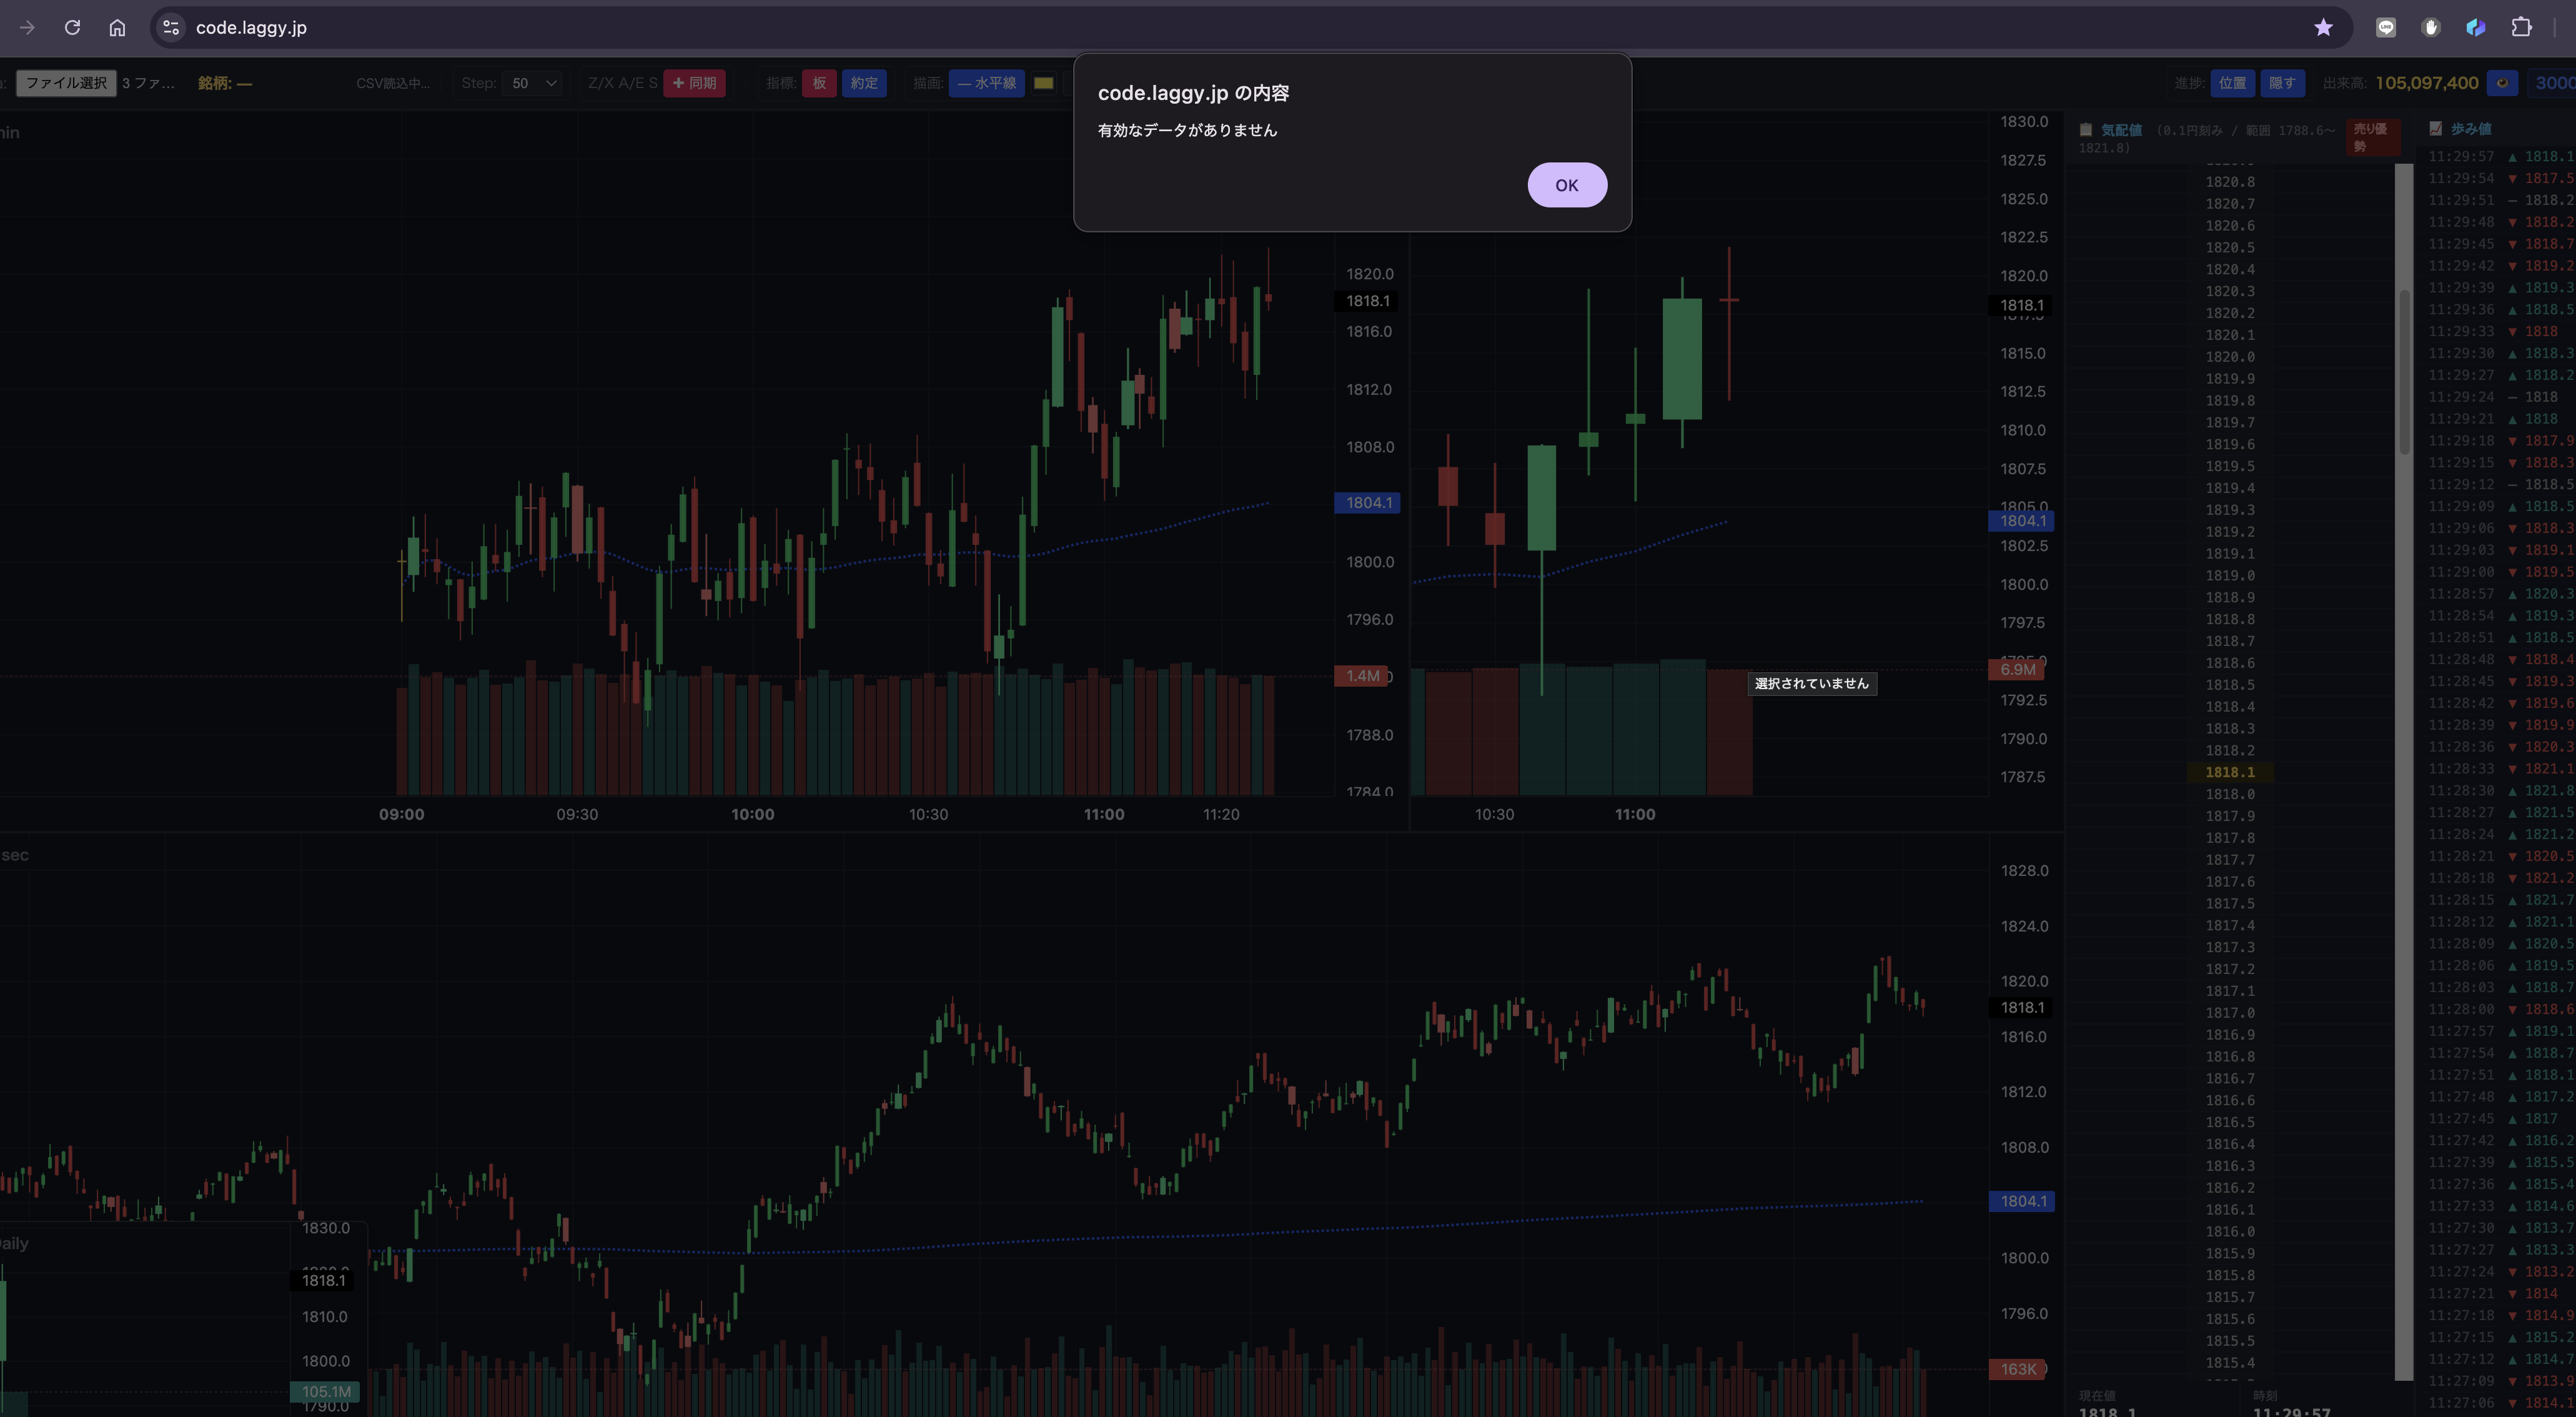Bookmark this page with the star icon
The width and height of the screenshot is (2576, 1417).
2323,27
